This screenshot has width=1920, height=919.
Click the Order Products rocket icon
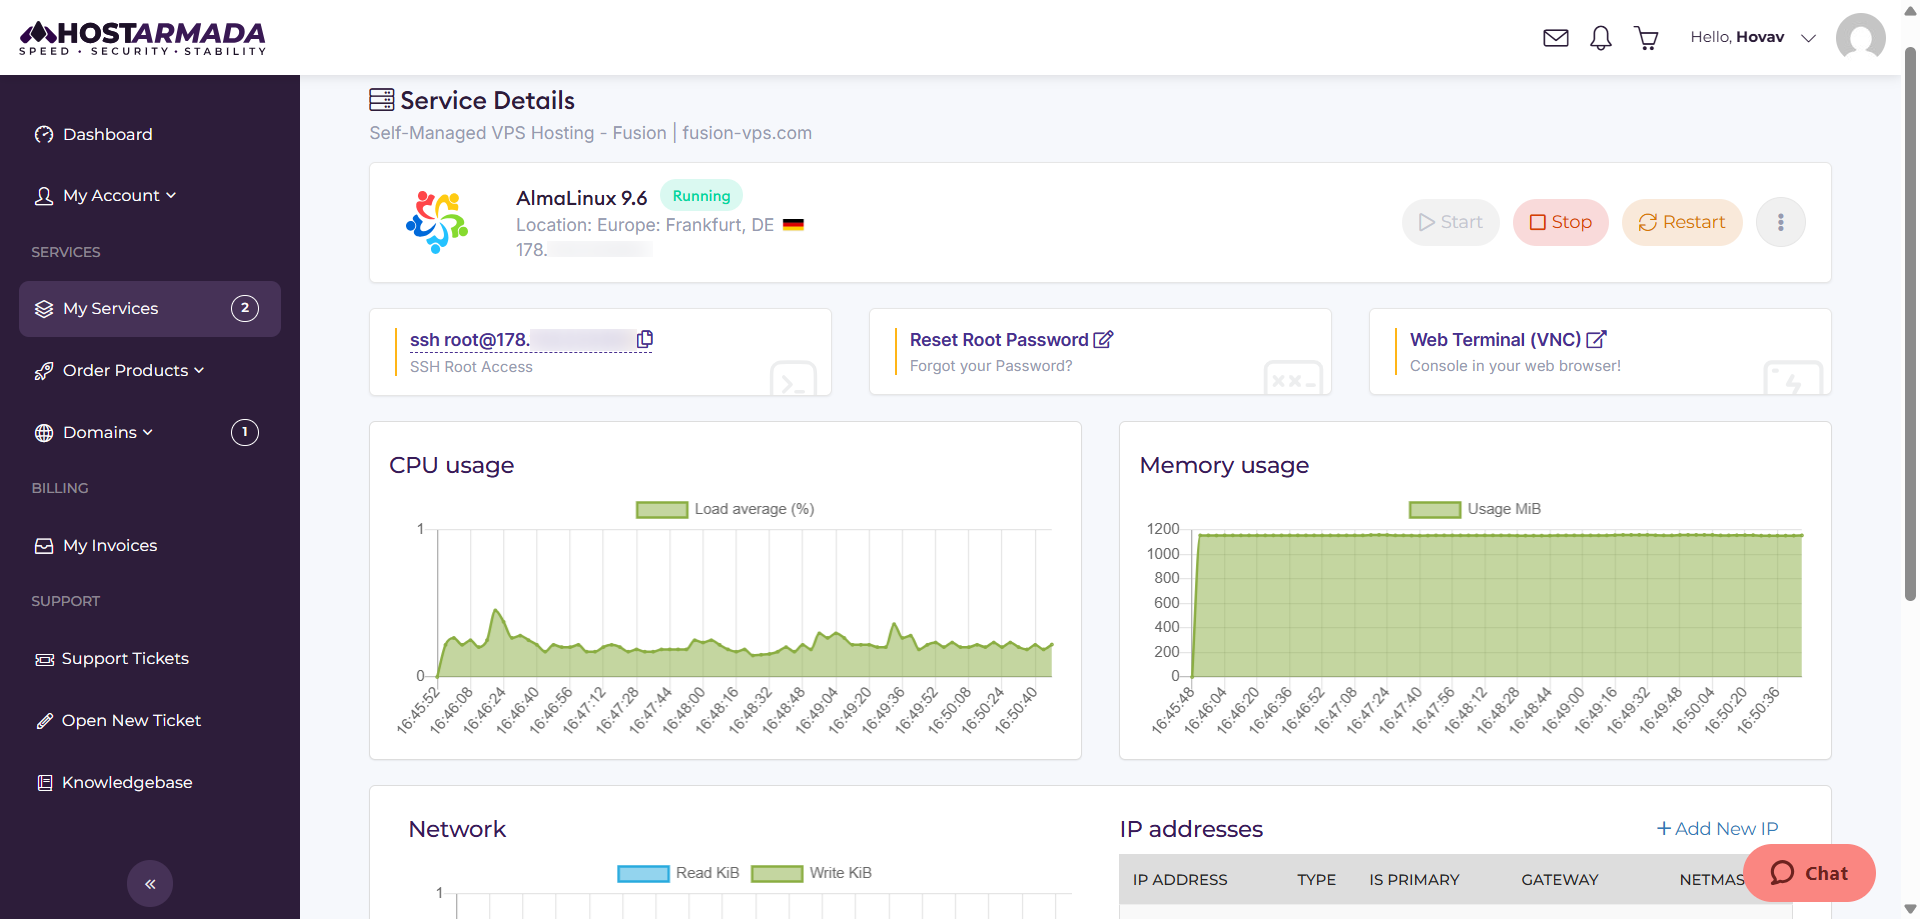44,371
